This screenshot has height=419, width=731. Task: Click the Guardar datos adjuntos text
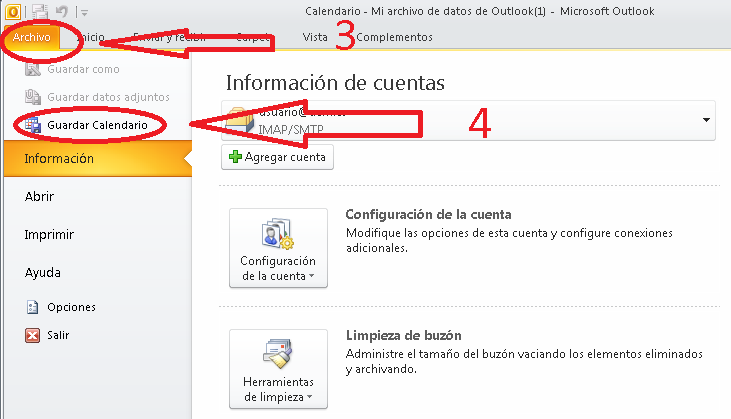(x=109, y=97)
